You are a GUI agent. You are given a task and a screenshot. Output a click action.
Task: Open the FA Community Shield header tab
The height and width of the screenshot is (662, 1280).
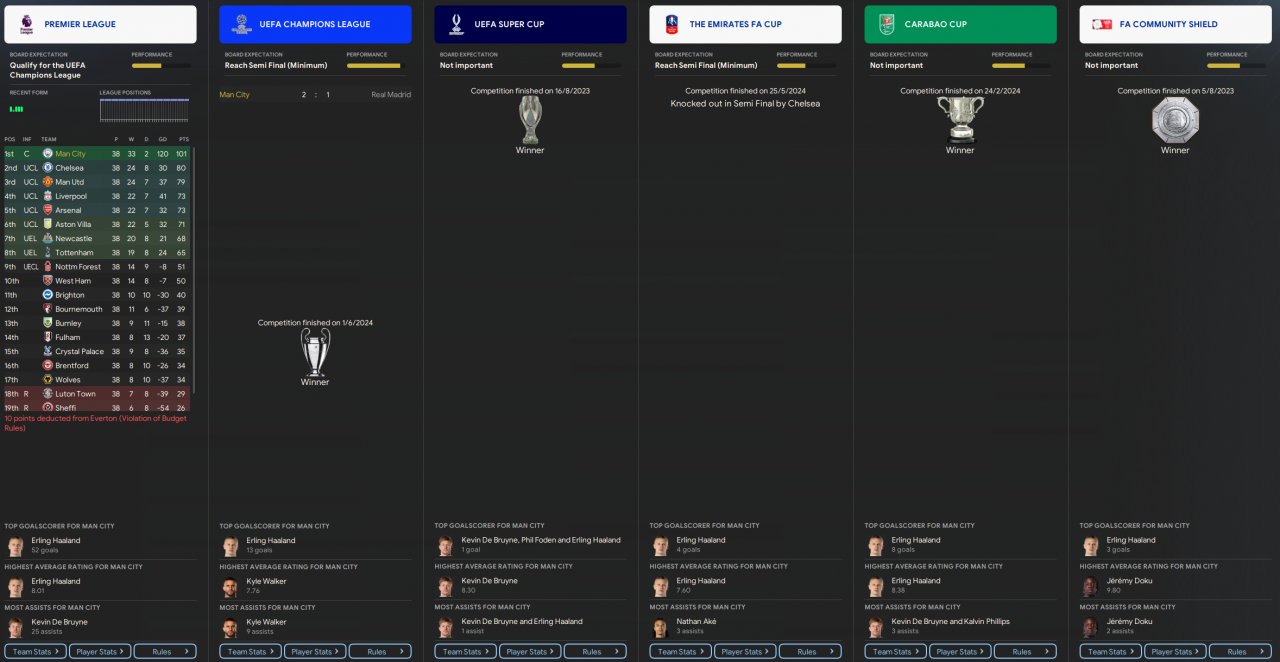pyautogui.click(x=1175, y=24)
